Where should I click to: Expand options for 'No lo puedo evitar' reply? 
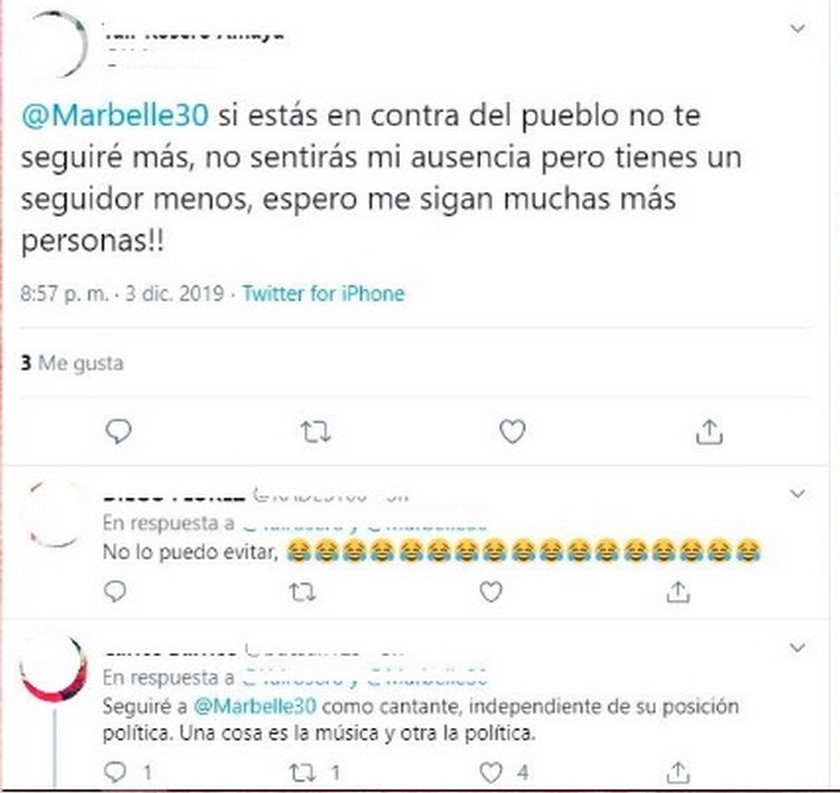[x=798, y=493]
